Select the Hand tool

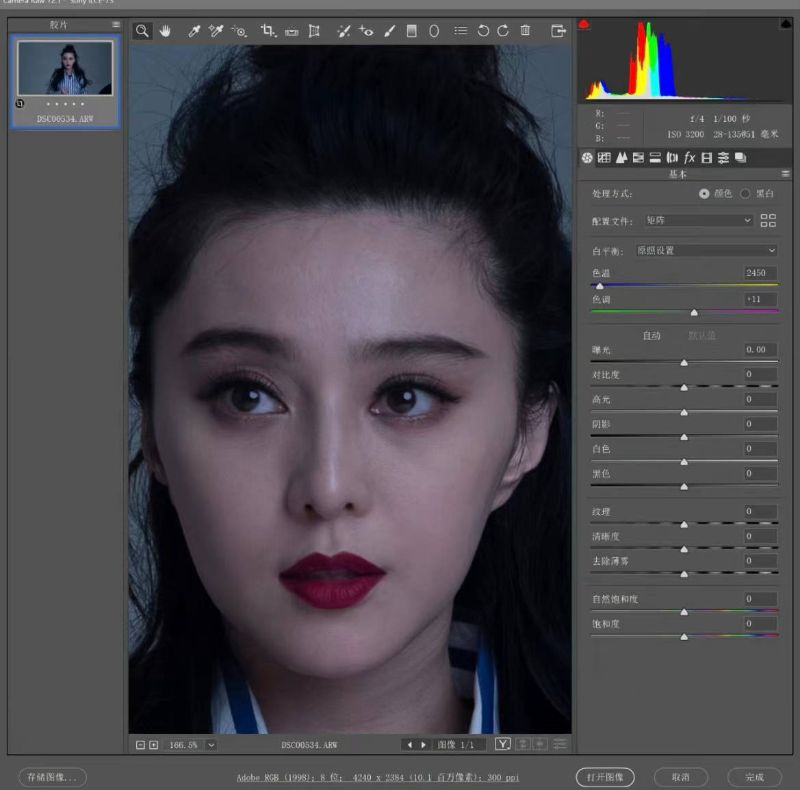[165, 31]
